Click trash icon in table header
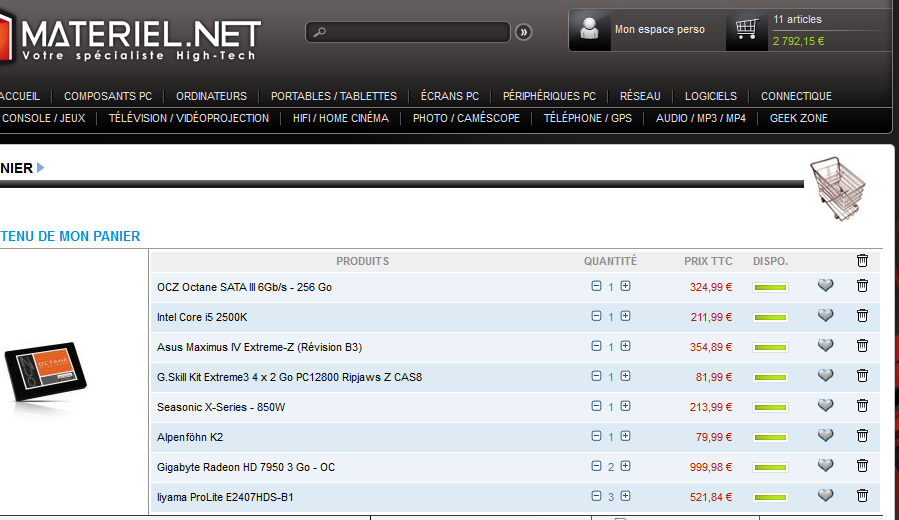This screenshot has height=520, width=899. point(862,261)
